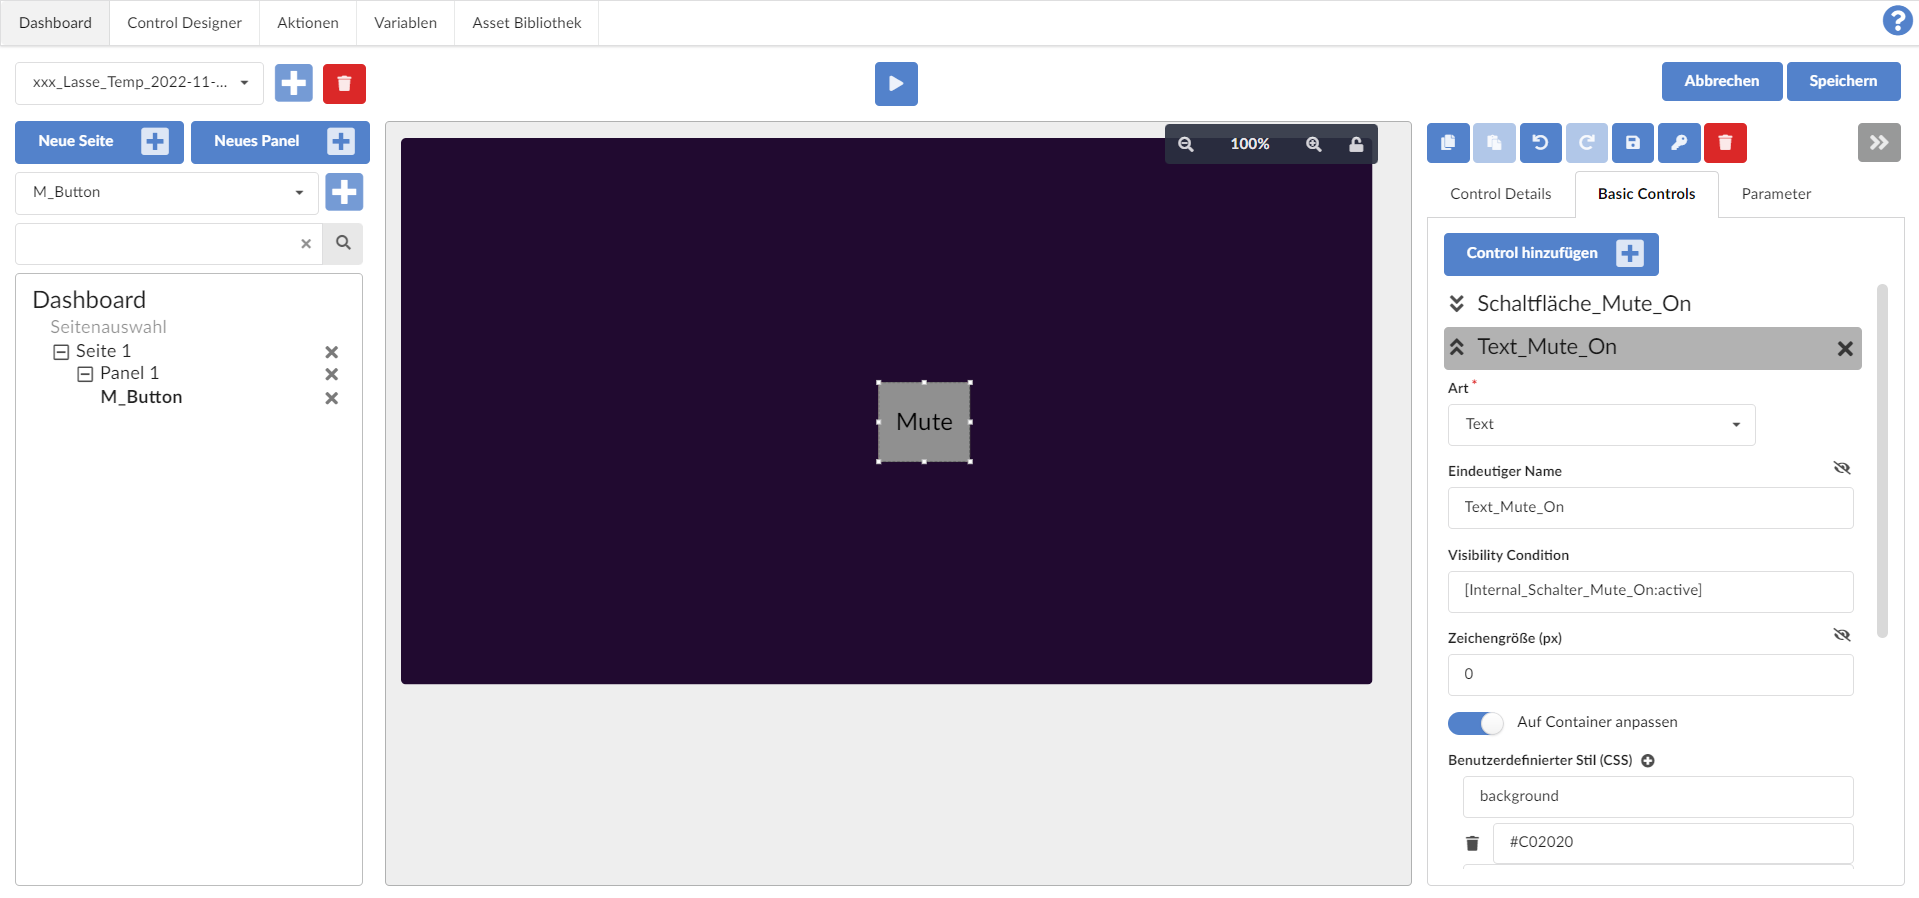Open the Aktionen tab

point(308,23)
